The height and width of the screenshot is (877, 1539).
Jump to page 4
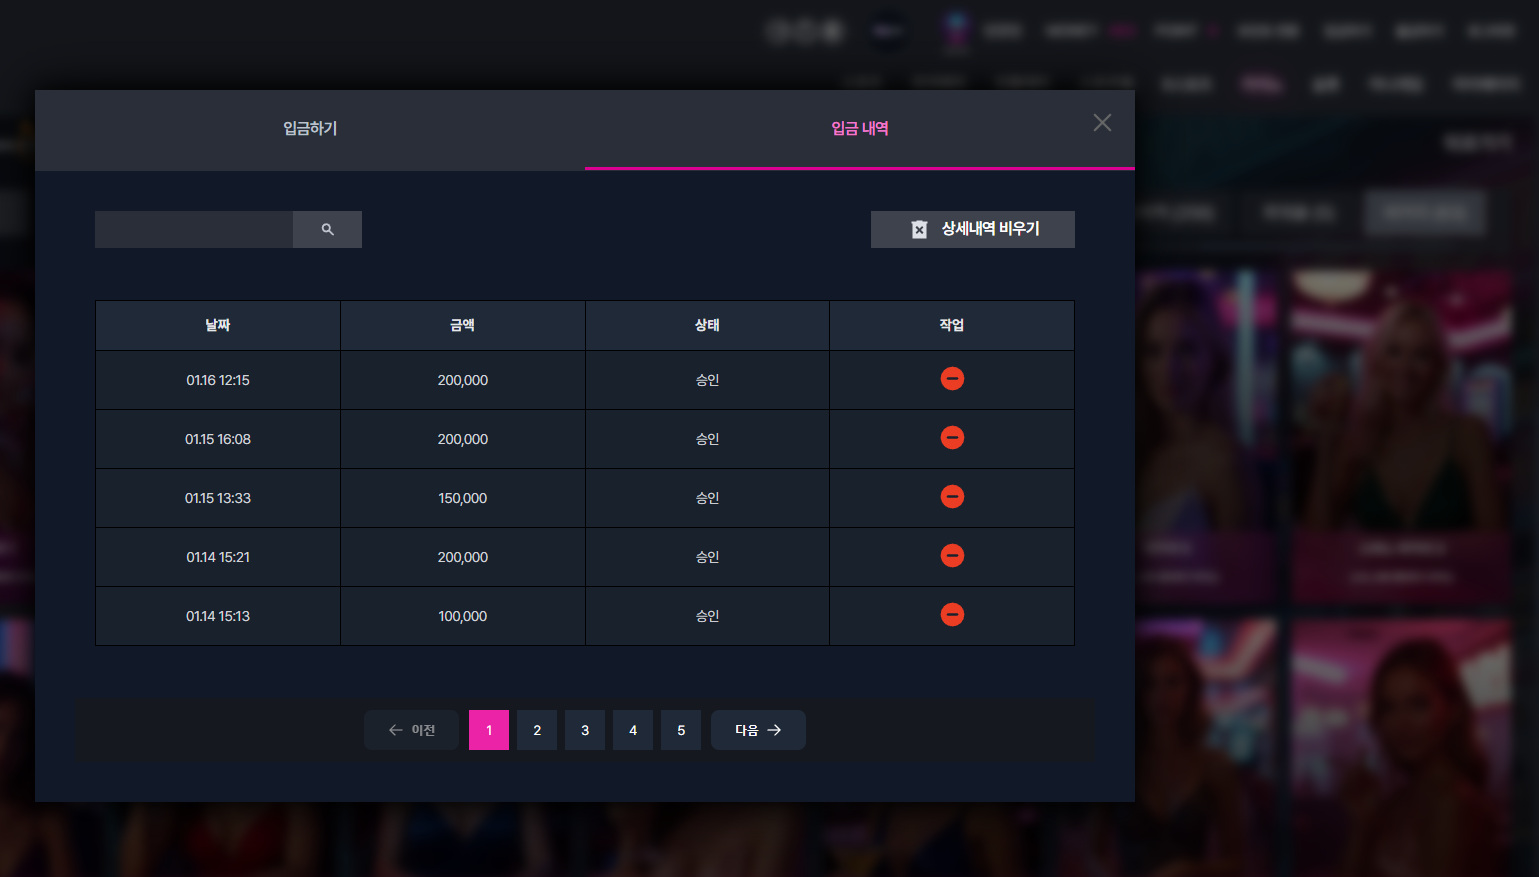point(633,730)
